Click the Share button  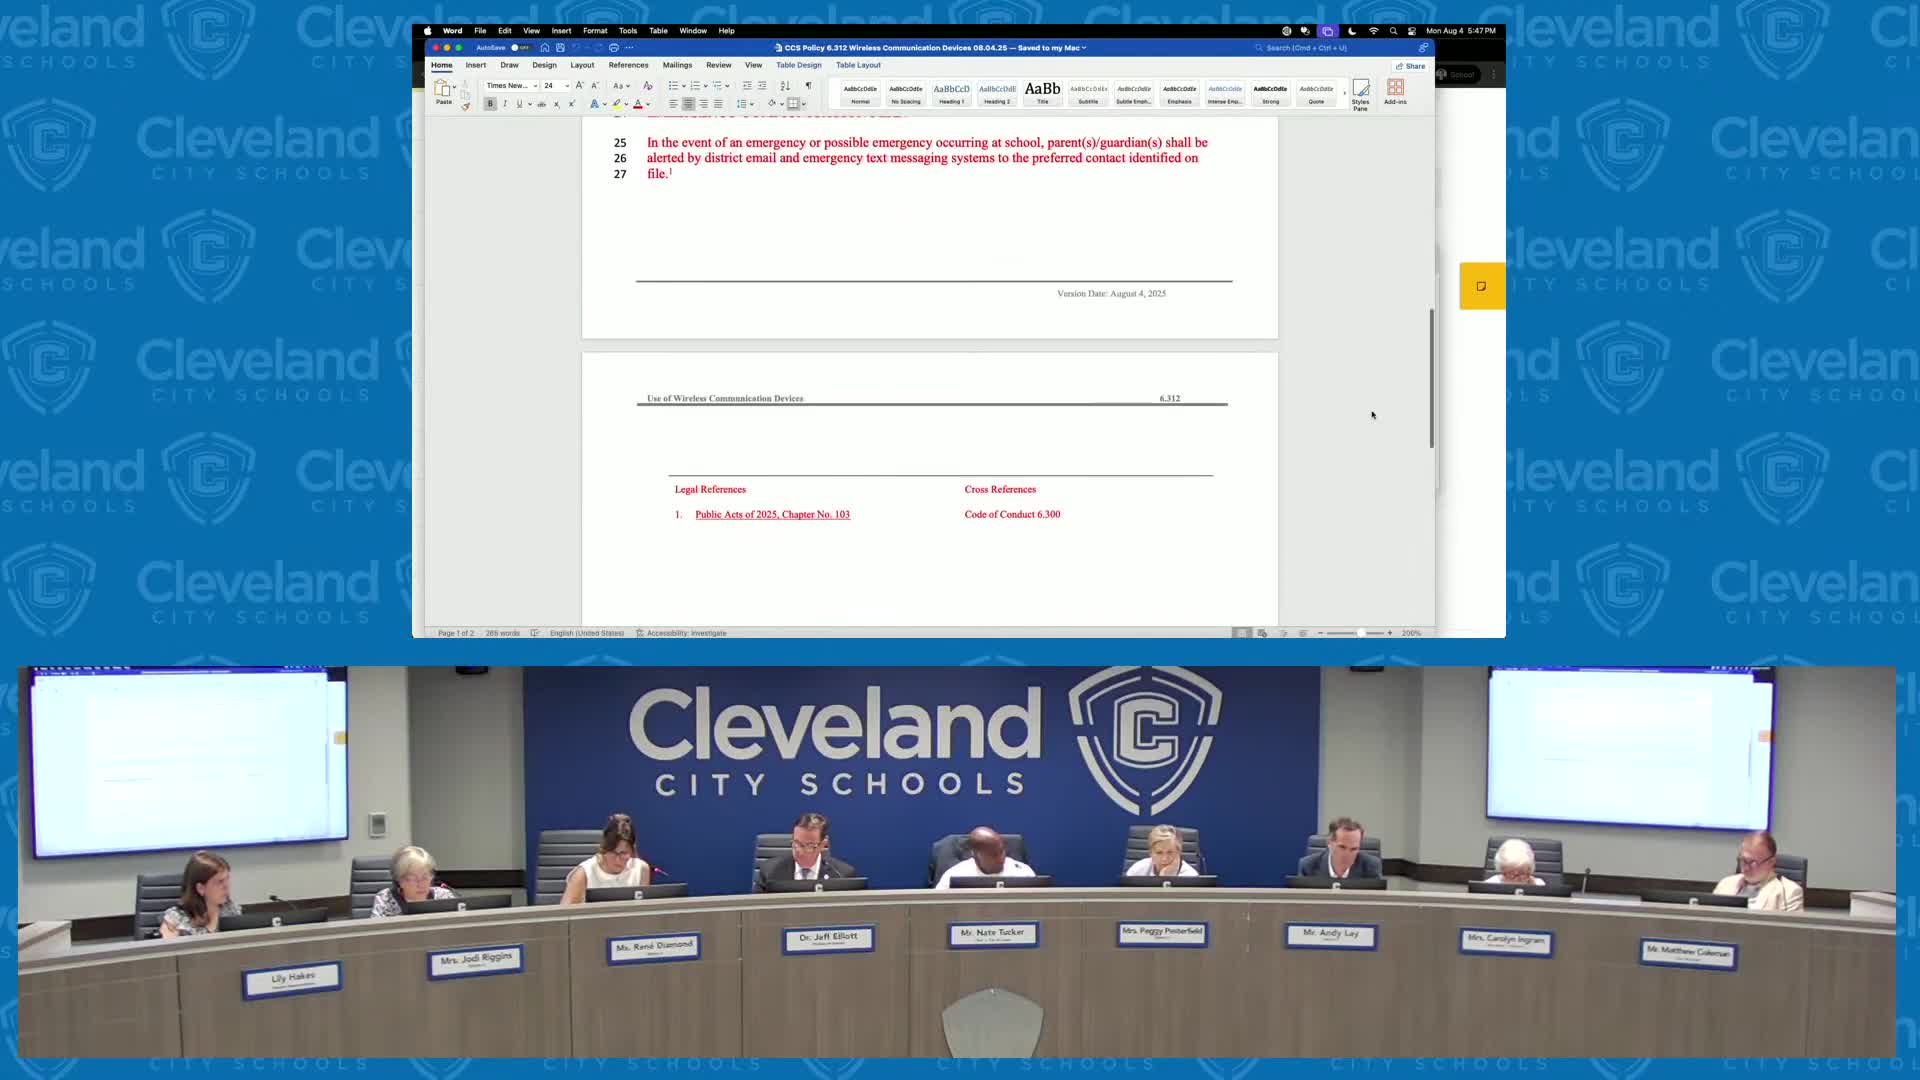coord(1411,66)
